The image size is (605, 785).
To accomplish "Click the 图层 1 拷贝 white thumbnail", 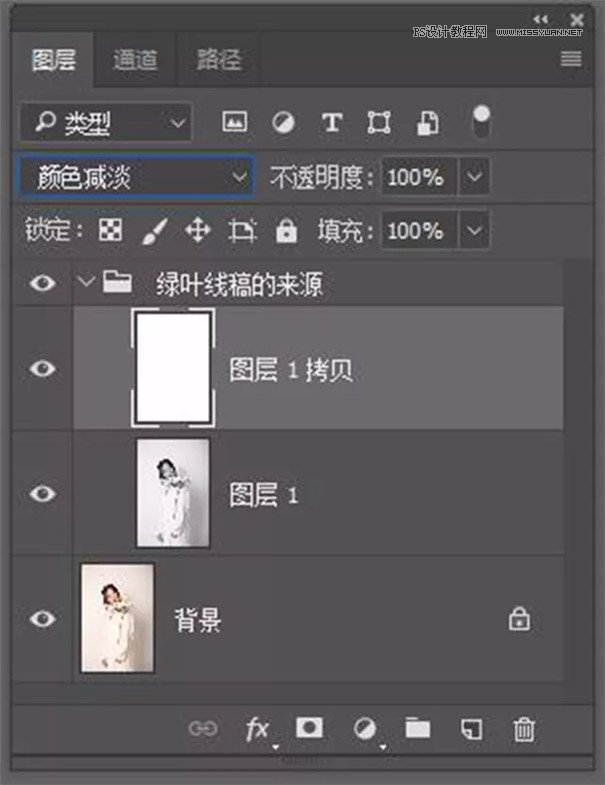I will [173, 367].
